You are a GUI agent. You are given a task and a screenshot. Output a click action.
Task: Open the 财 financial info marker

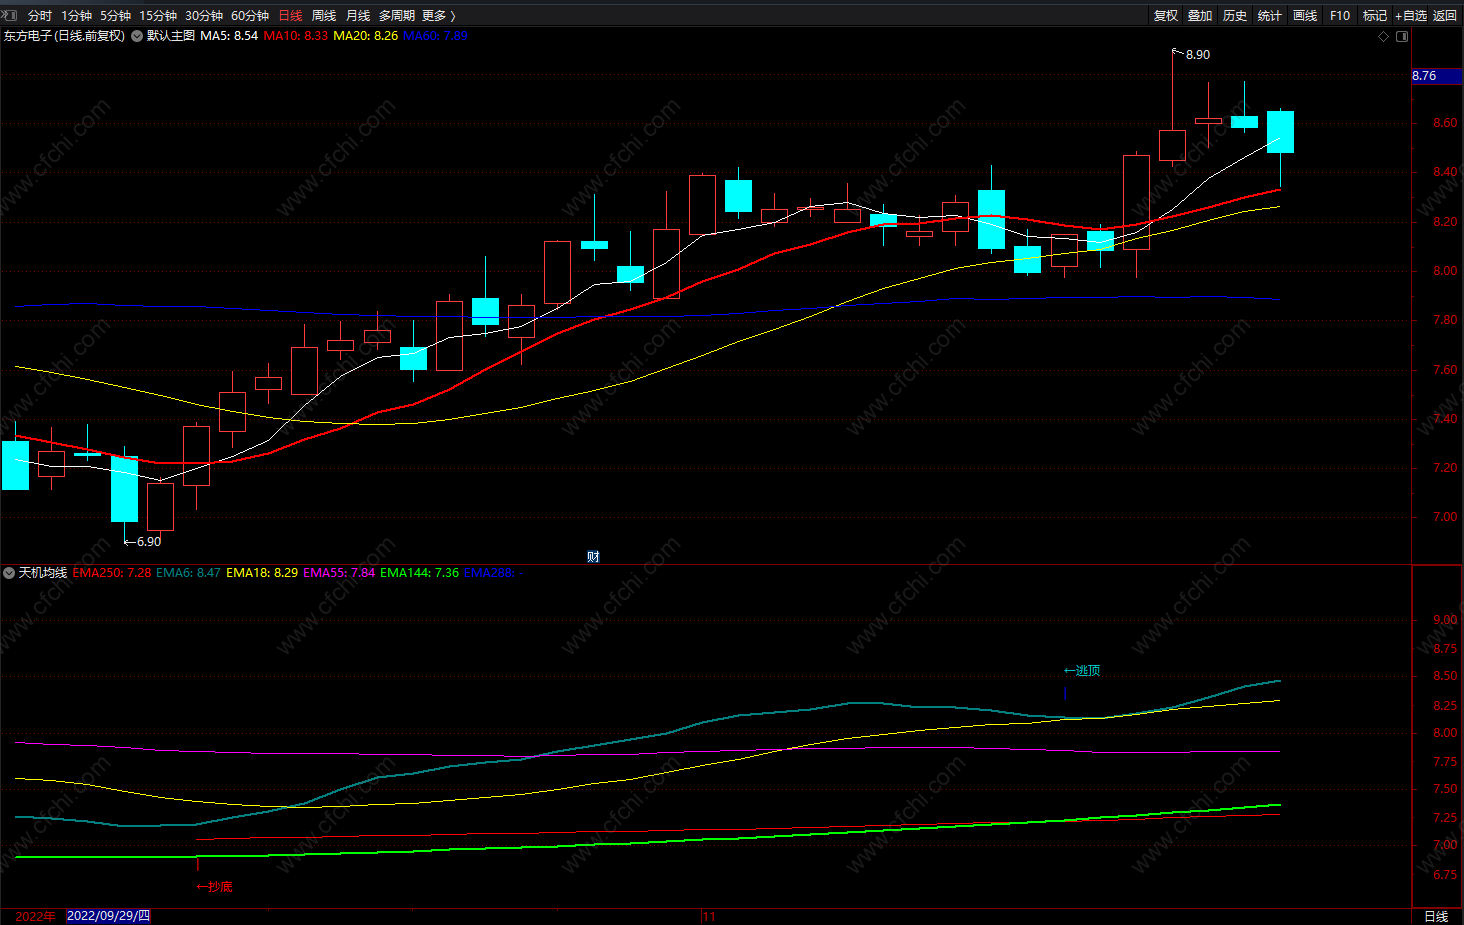tap(593, 557)
